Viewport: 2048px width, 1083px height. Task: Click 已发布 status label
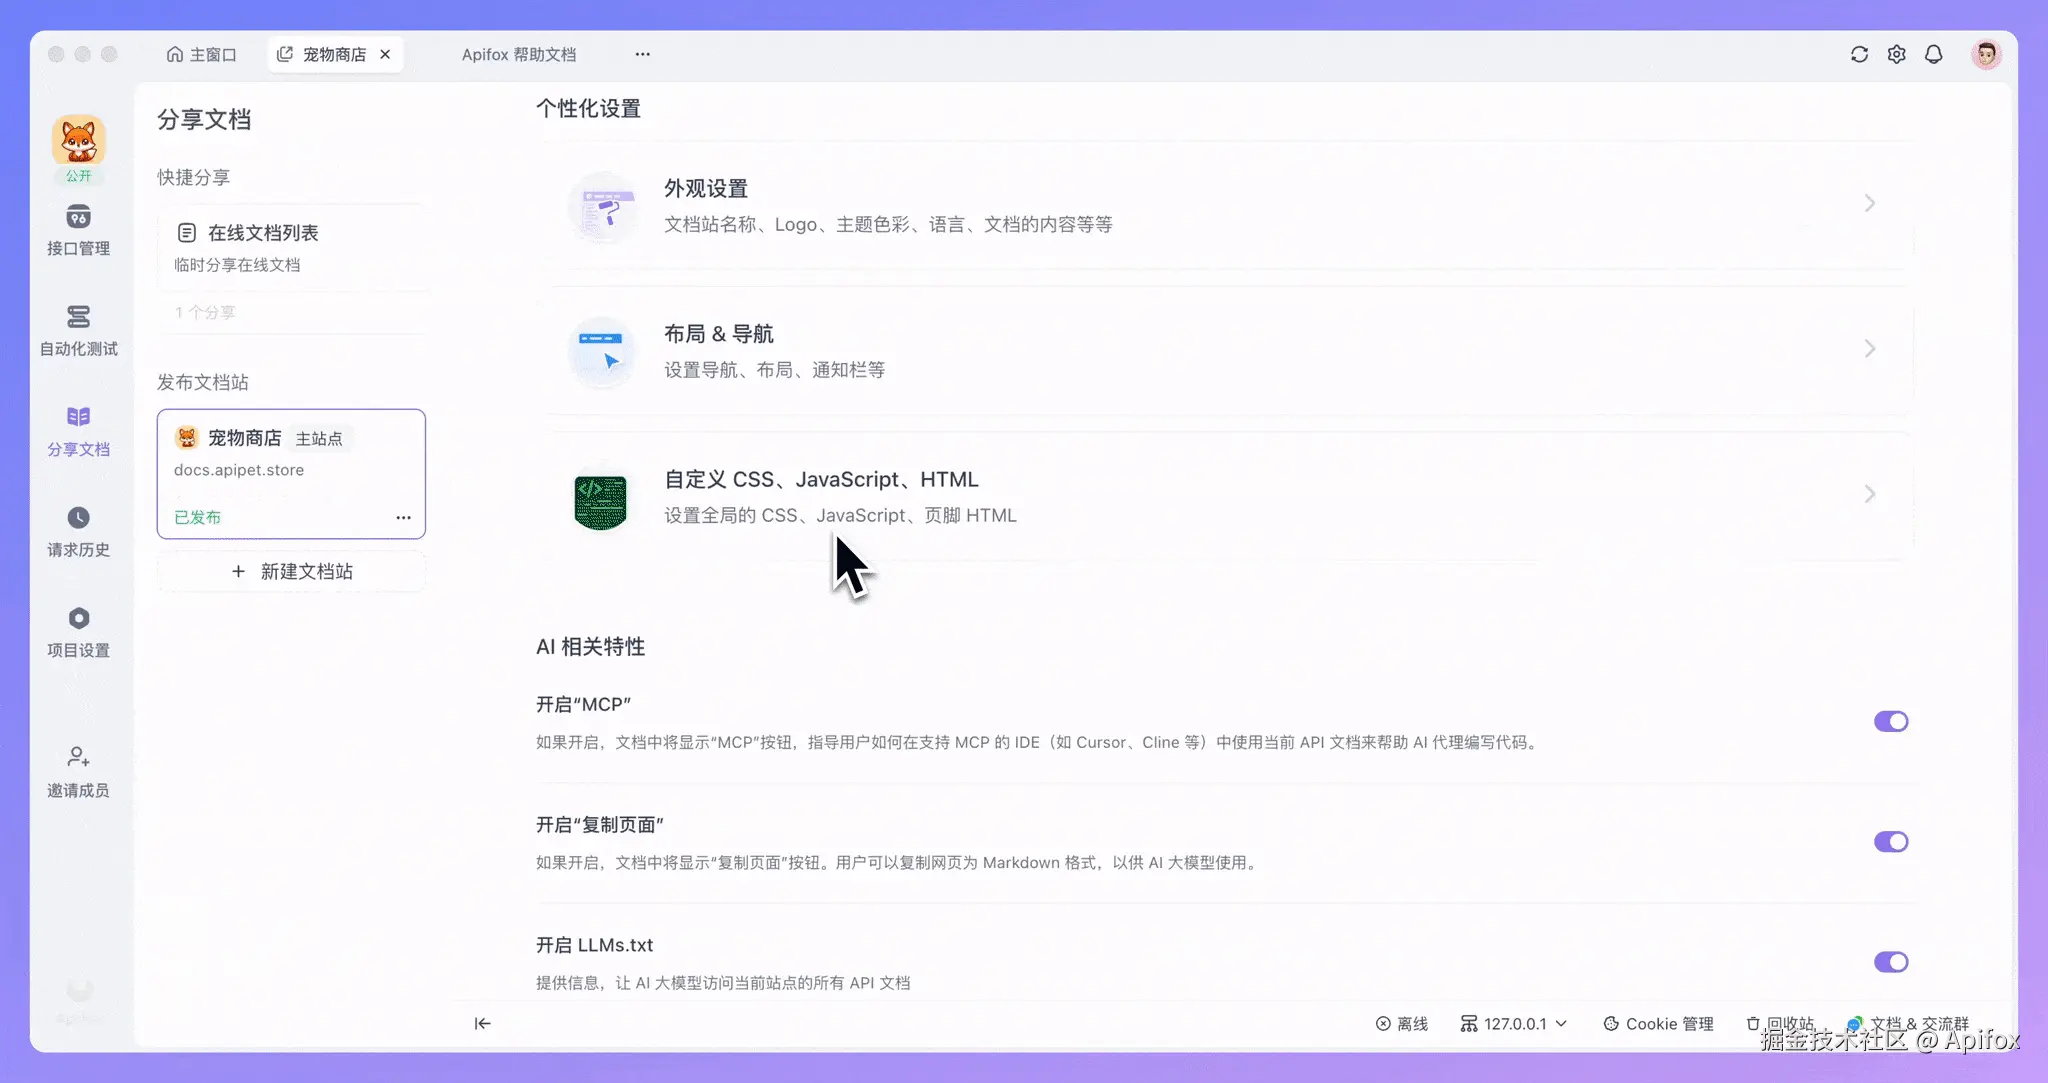pos(197,517)
